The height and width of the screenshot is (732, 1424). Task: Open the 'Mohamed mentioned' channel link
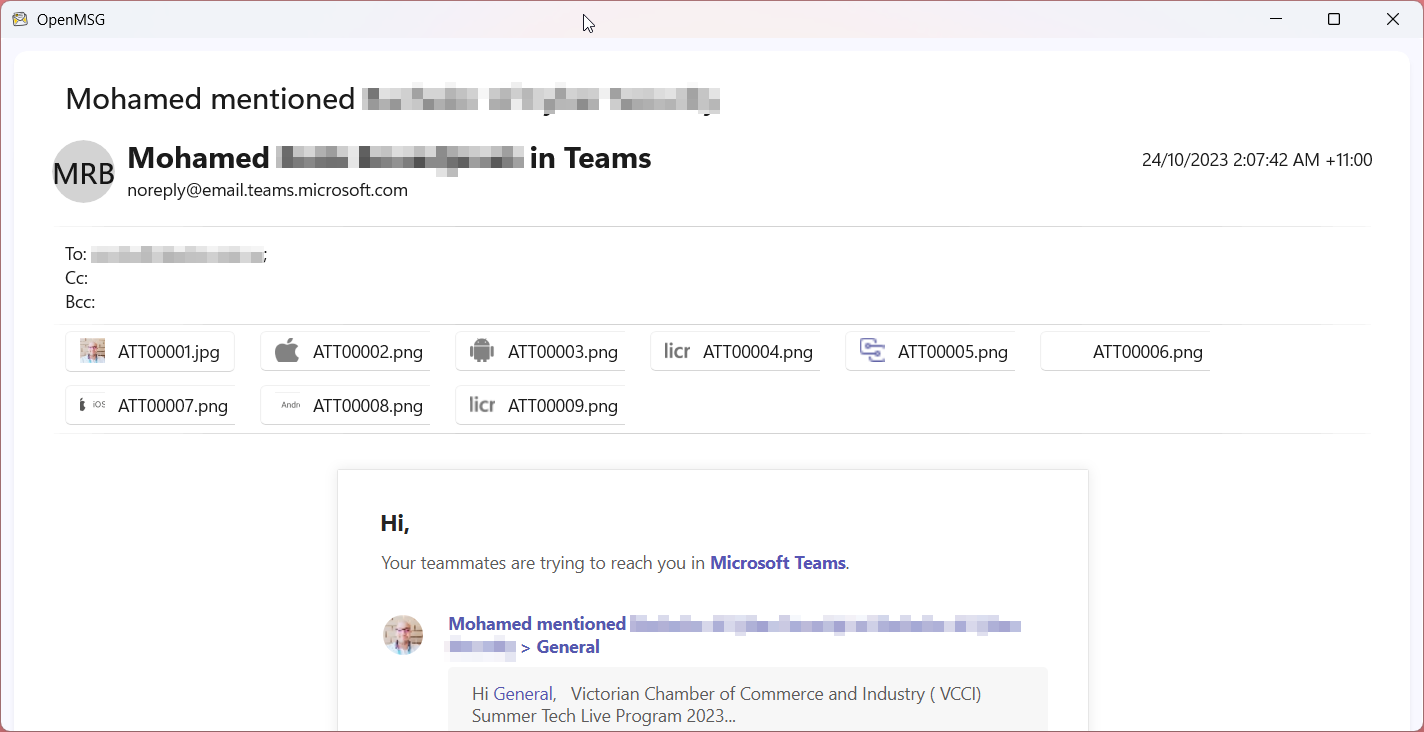tap(734, 635)
